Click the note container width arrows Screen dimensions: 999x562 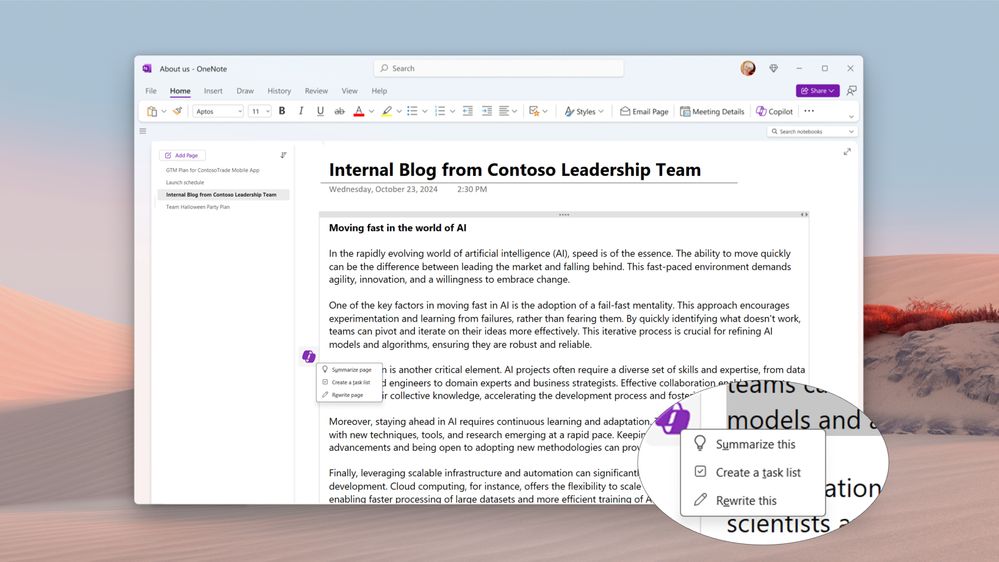[804, 215]
